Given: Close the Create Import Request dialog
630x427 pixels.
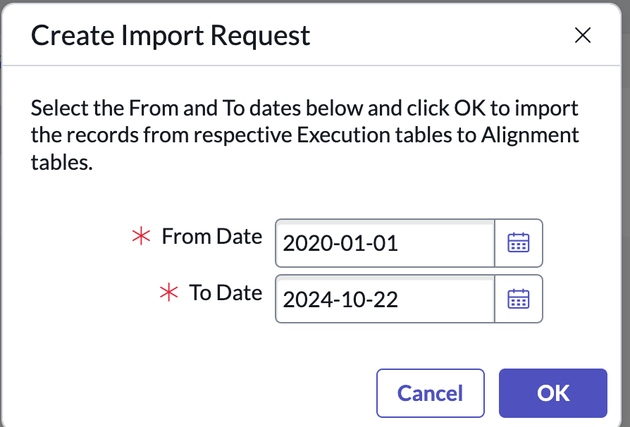Looking at the screenshot, I should [x=583, y=35].
